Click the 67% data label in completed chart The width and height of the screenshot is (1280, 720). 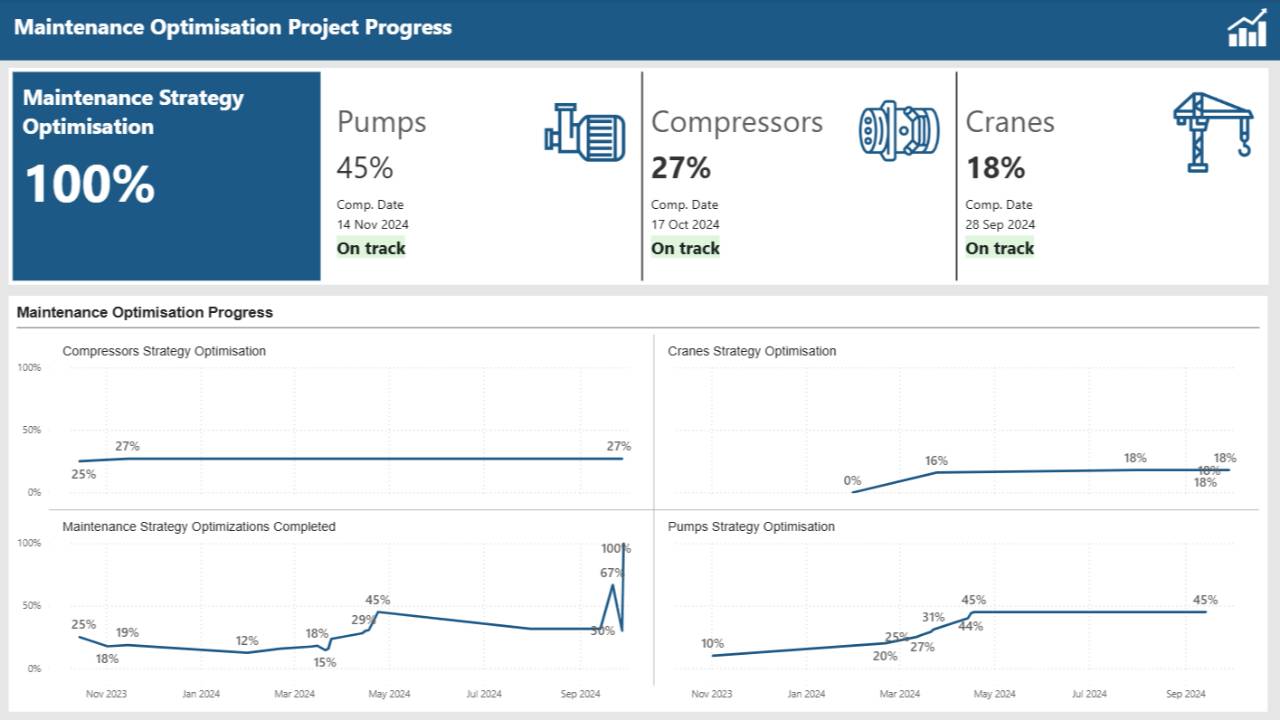[612, 573]
